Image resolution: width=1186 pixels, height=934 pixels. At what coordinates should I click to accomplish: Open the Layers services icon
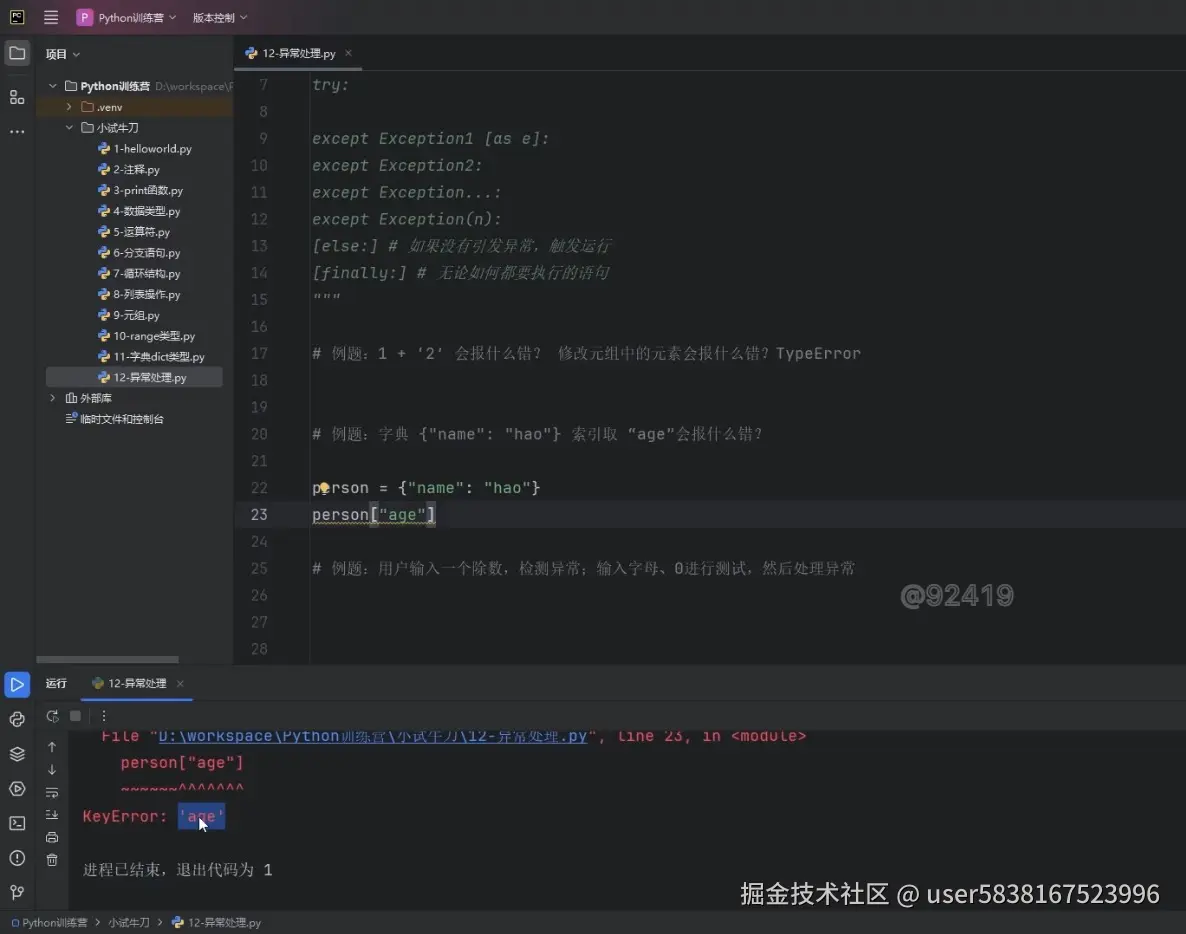[17, 754]
